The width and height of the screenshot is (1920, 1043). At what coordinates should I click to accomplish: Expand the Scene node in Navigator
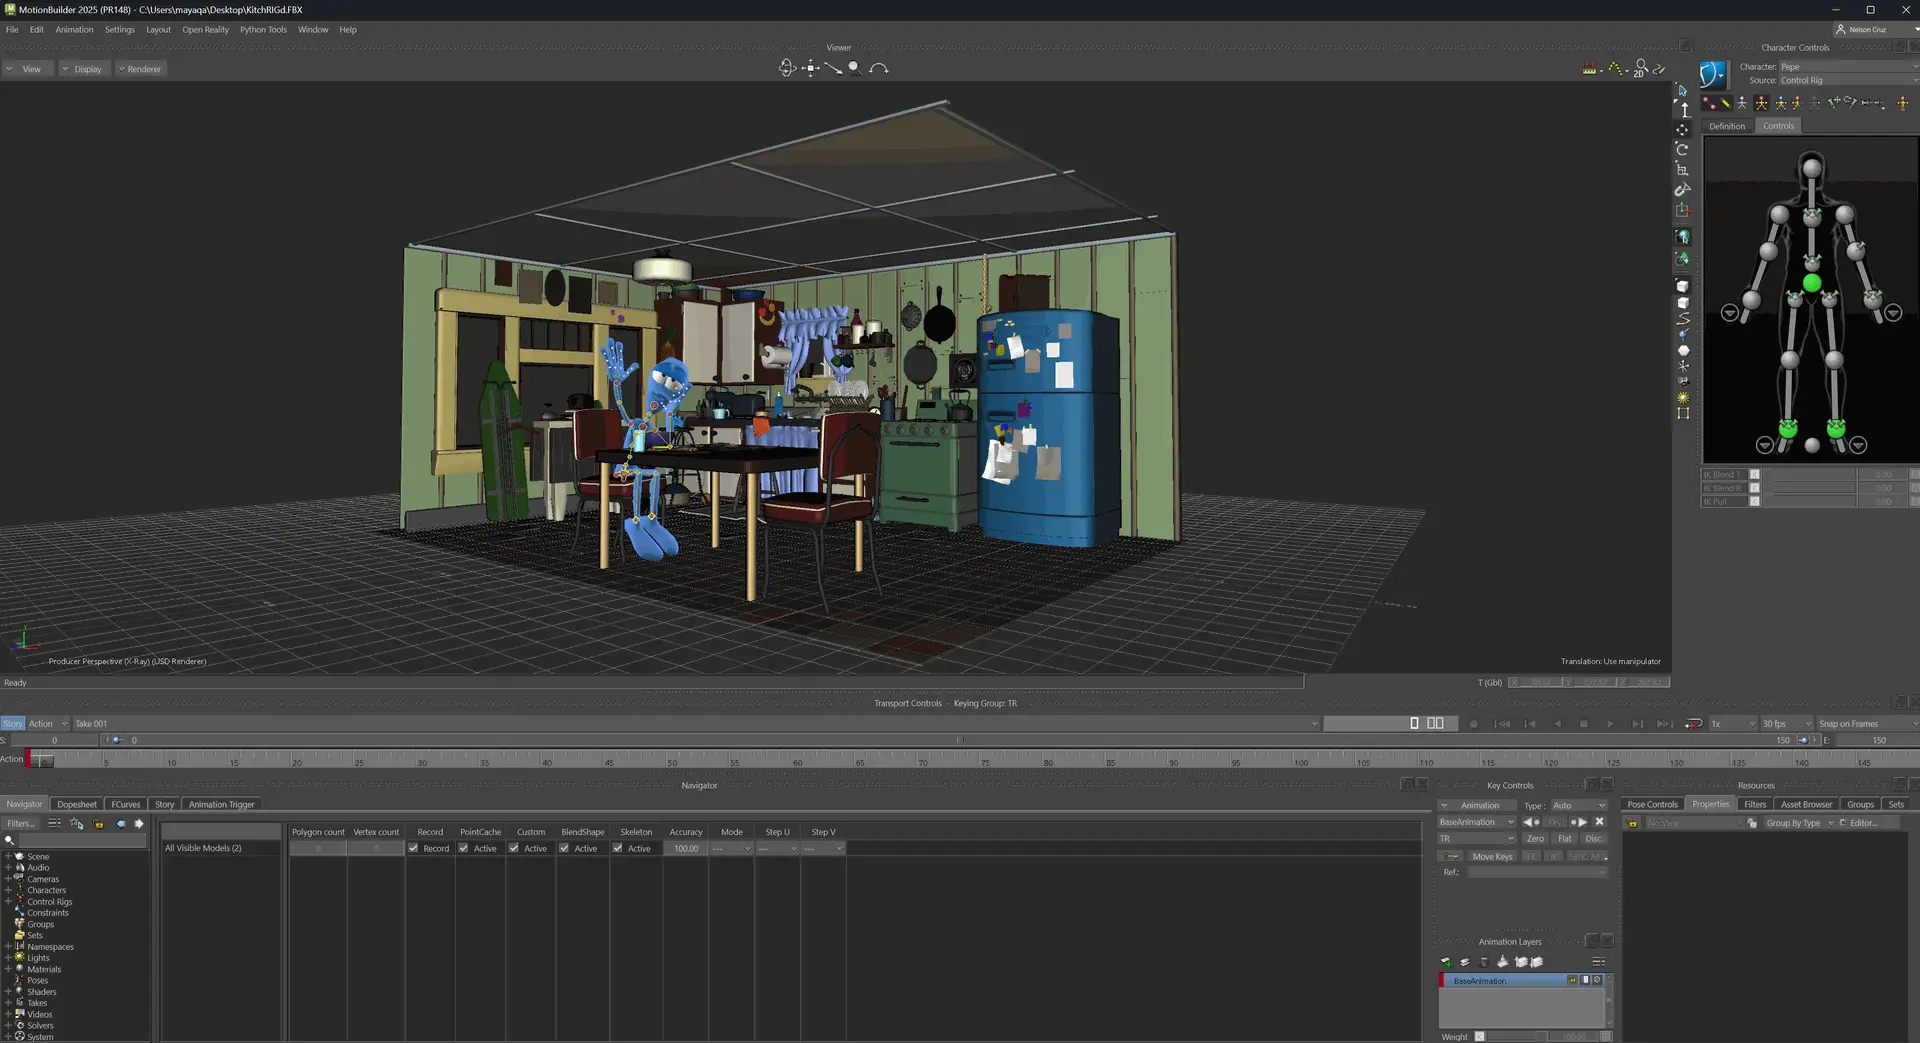tap(8, 857)
